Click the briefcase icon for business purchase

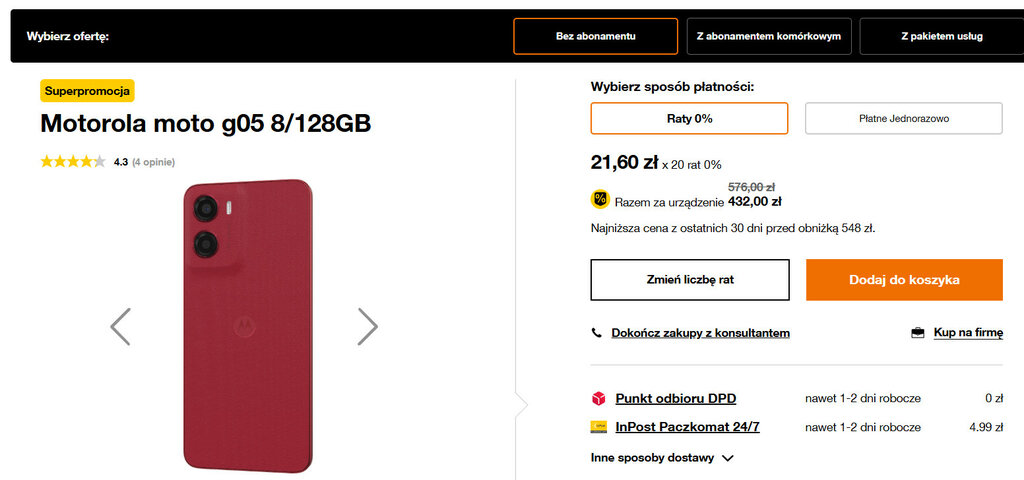[x=917, y=333]
